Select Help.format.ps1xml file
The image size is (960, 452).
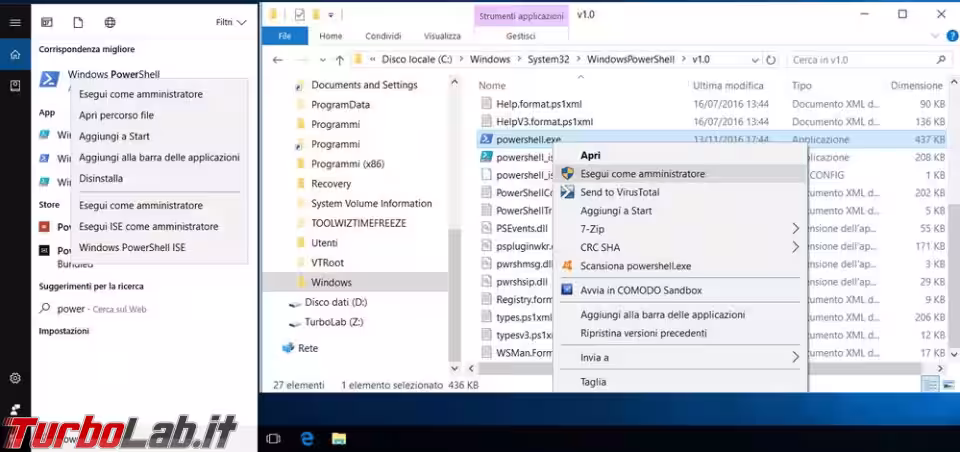click(x=538, y=104)
